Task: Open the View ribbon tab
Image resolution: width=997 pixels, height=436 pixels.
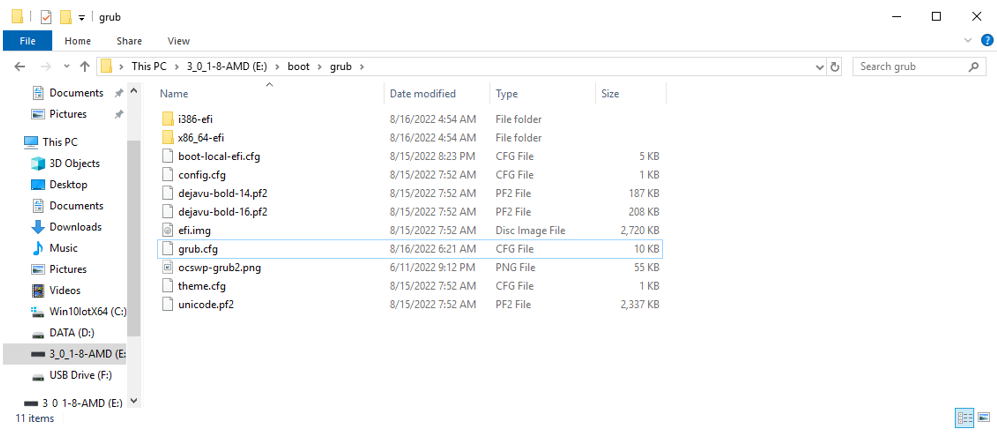Action: 178,41
